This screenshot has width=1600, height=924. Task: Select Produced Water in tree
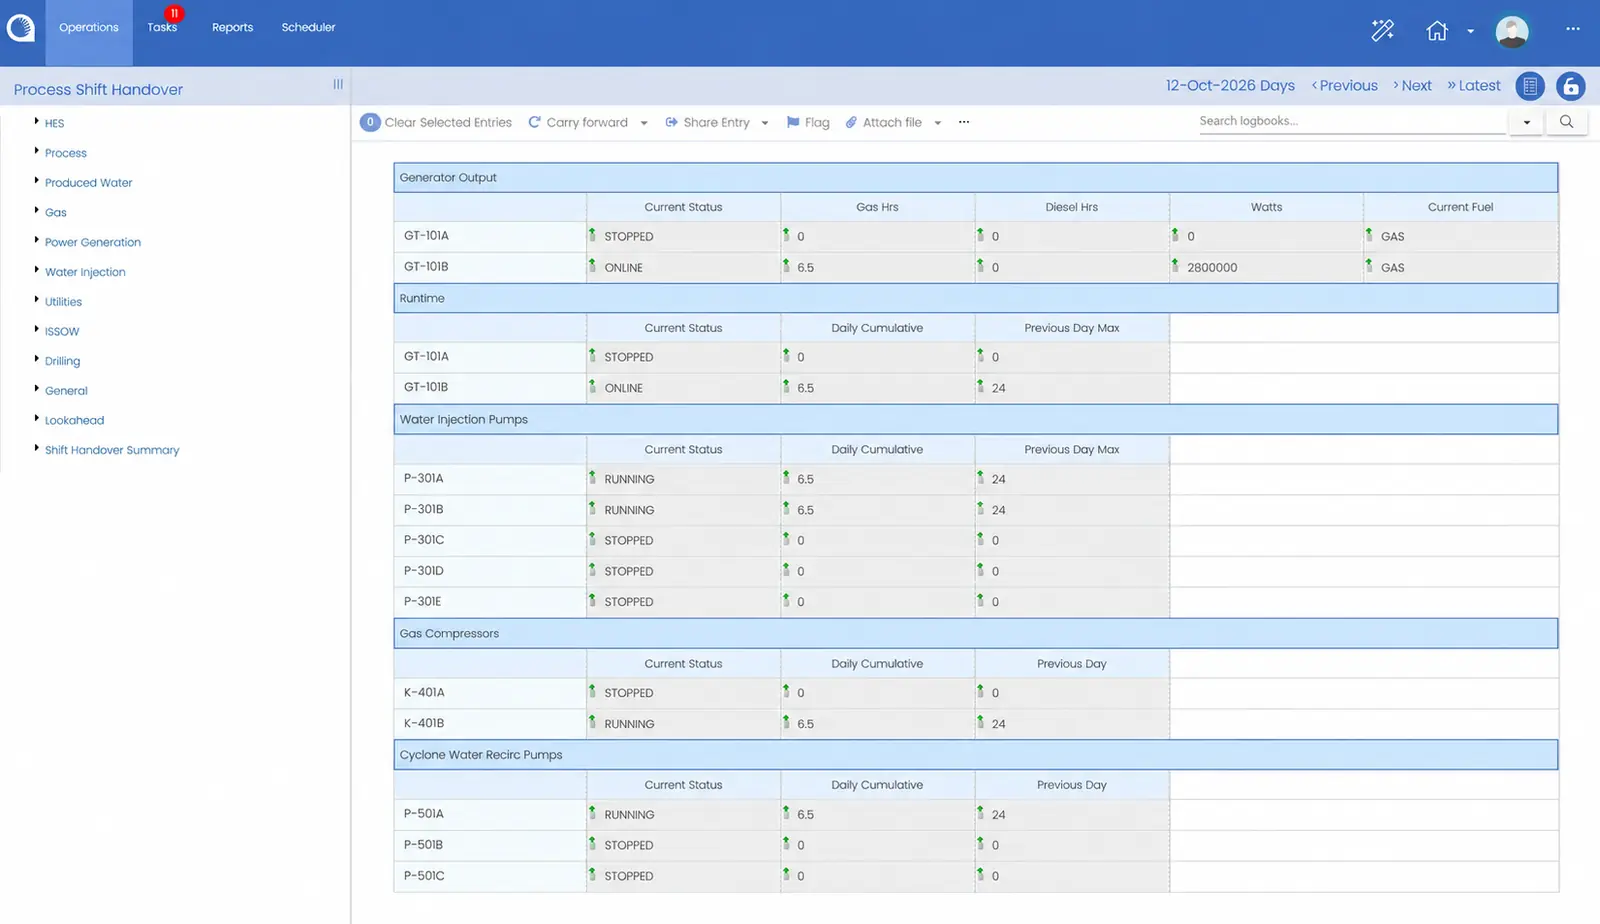88,183
